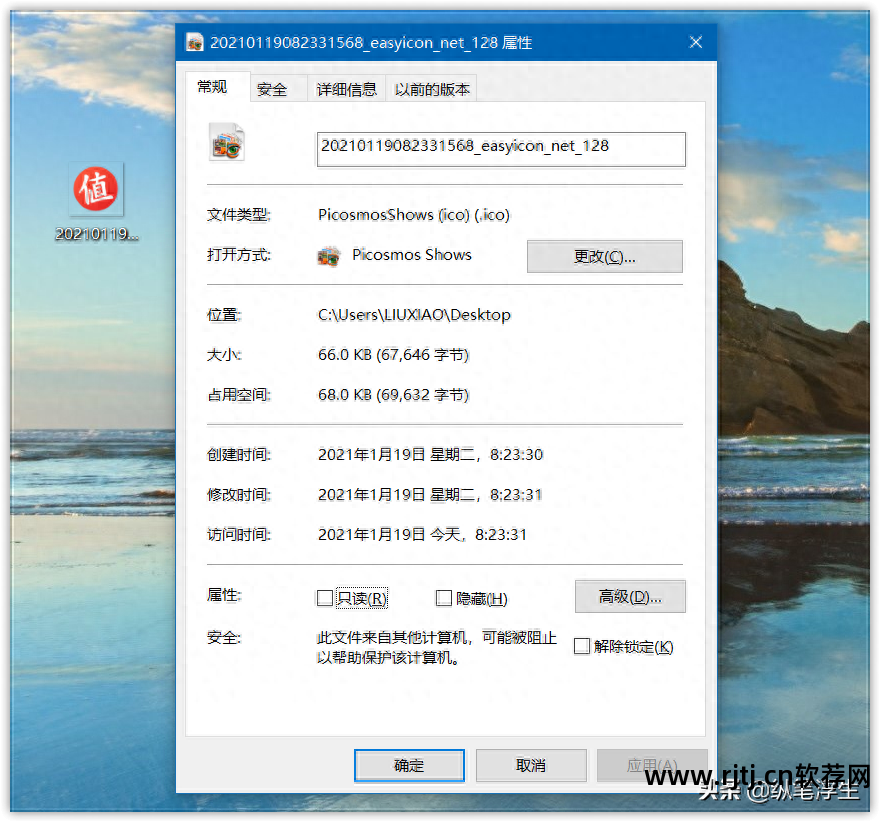880x822 pixels.
Task: Click the creation time 8:23:30 value
Action: coord(430,454)
